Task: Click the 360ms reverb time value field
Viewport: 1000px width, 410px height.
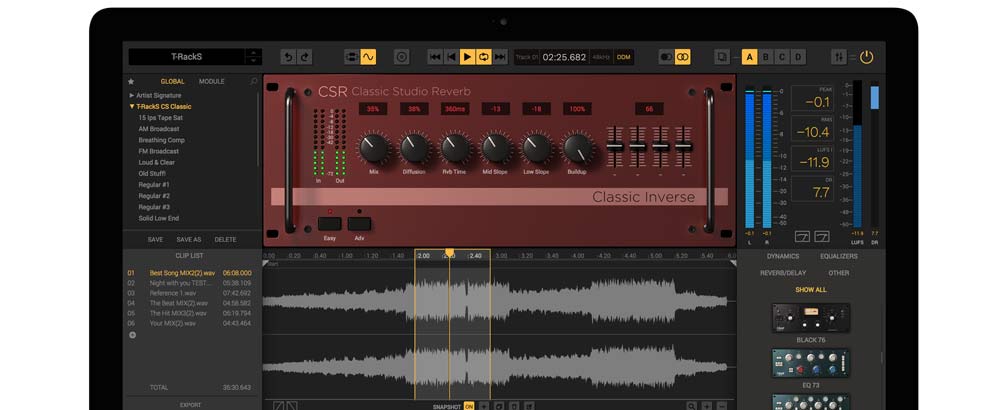Action: click(455, 109)
